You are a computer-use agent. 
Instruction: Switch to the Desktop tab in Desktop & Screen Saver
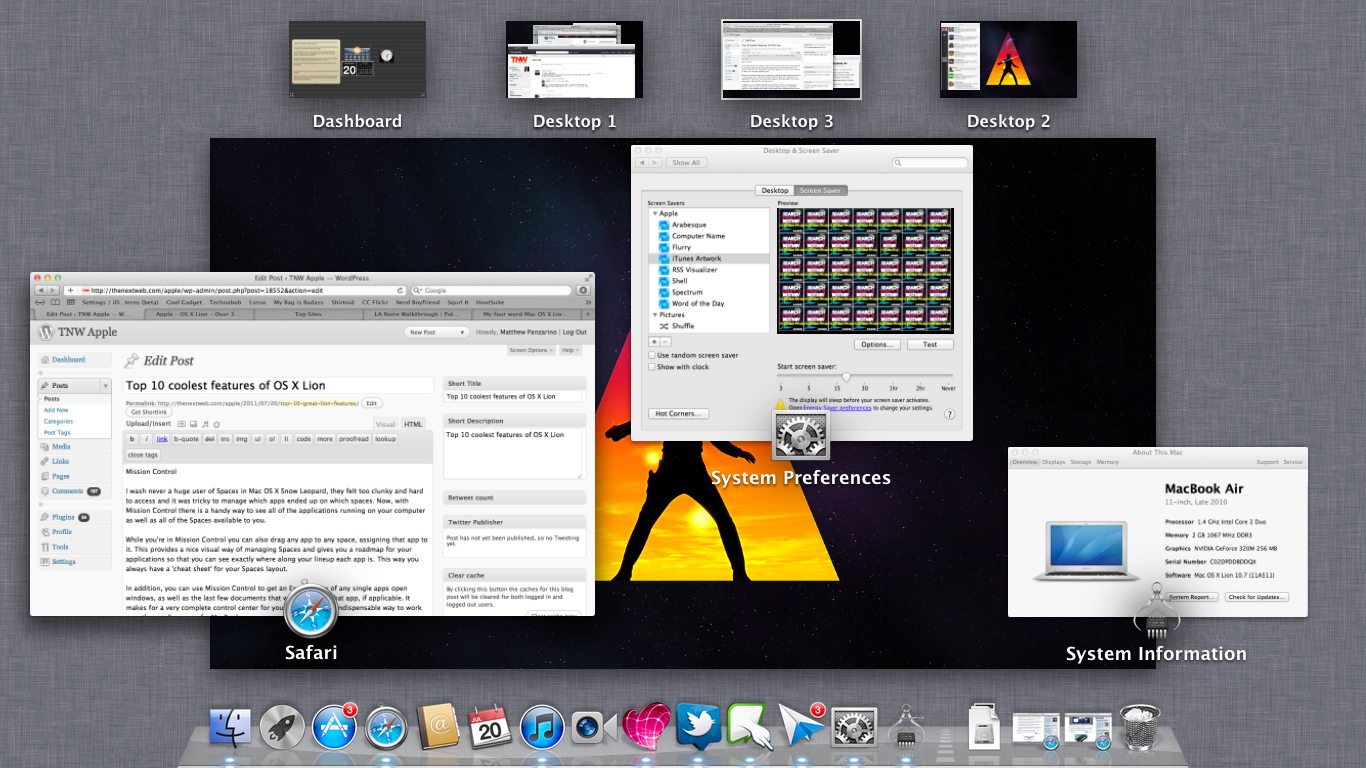point(775,190)
